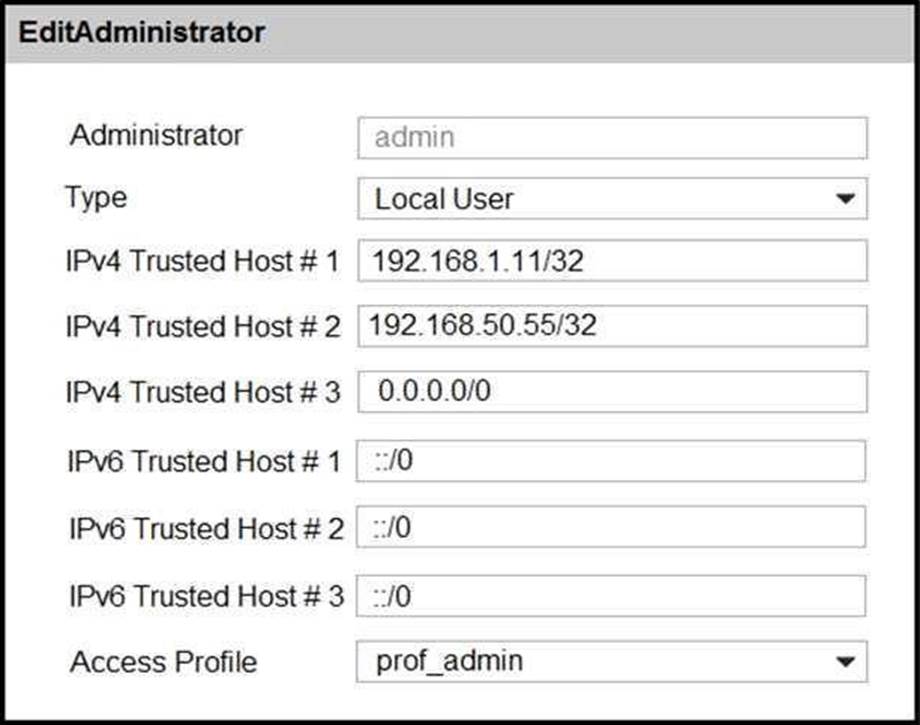Image resolution: width=920 pixels, height=725 pixels.
Task: Select the field containing 192.168.50.55/32
Action: (x=611, y=325)
